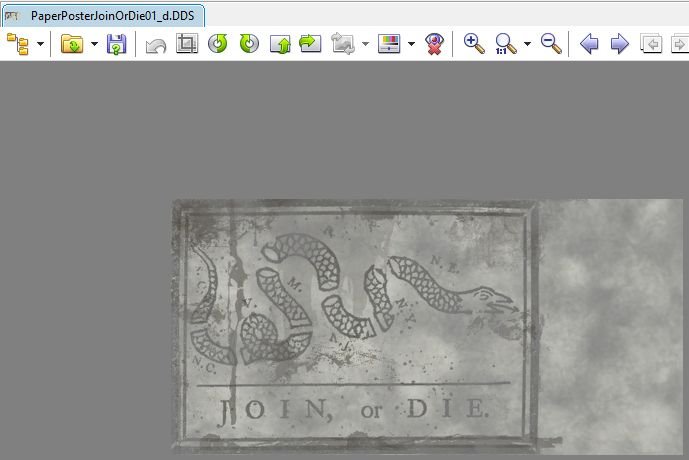Open the folder tree view icon

[x=18, y=44]
